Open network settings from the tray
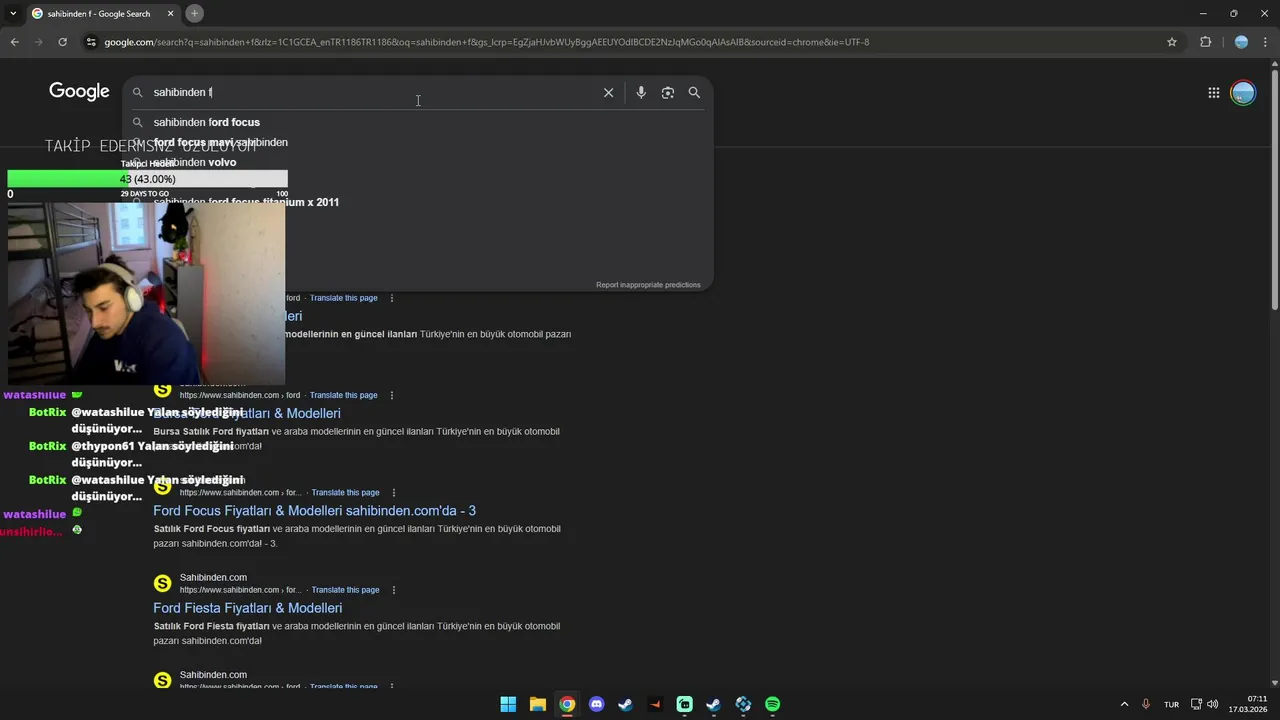 click(x=1196, y=704)
